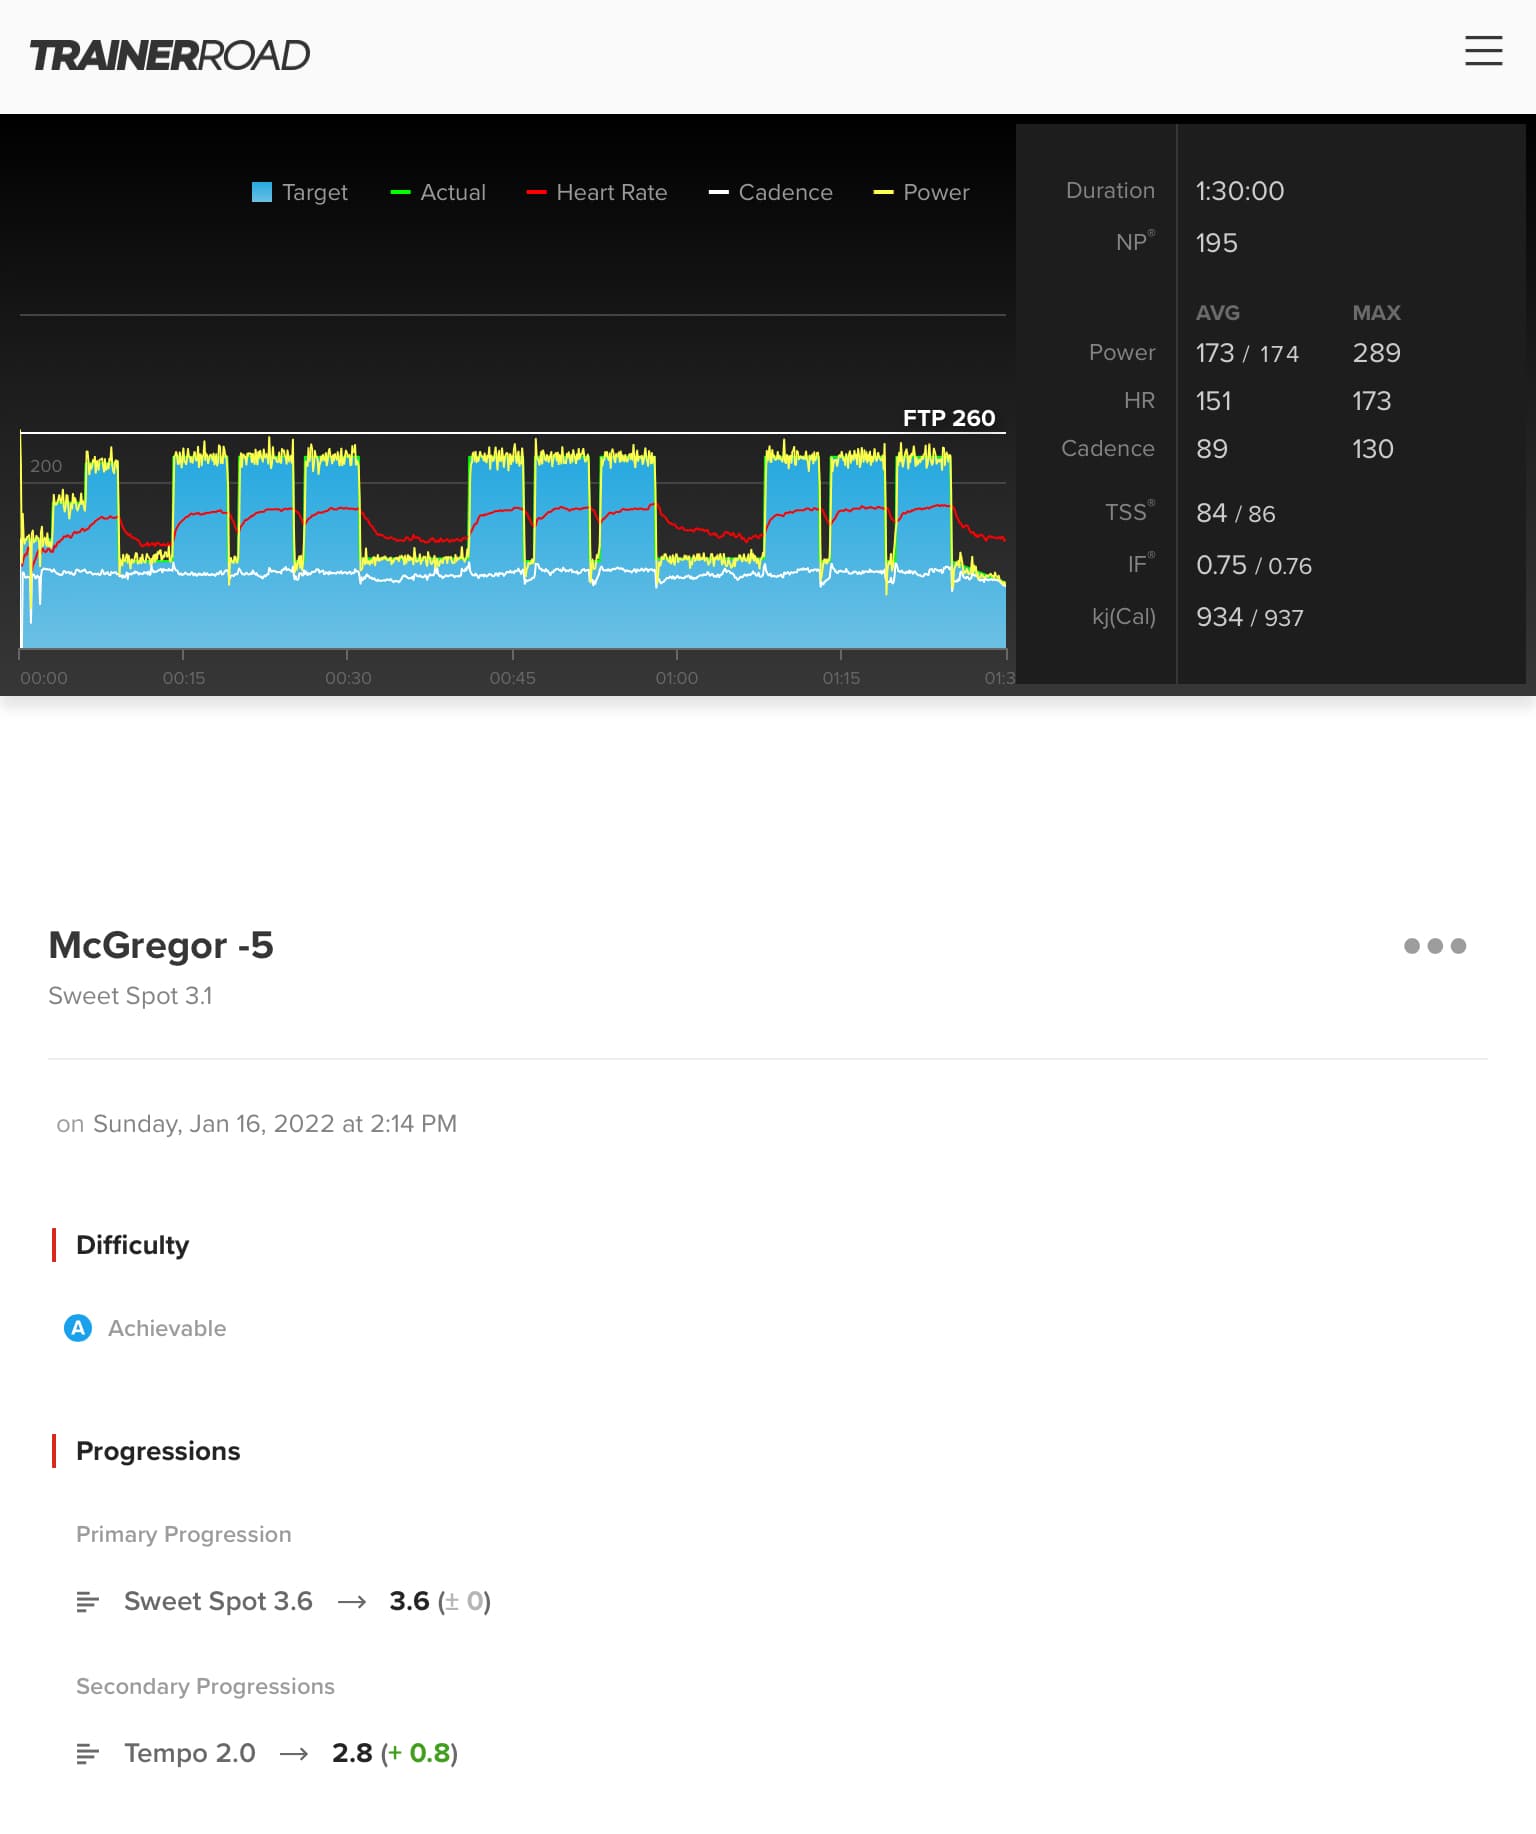Image resolution: width=1536 pixels, height=1834 pixels.
Task: Click the red Heart Rate legend swatch
Action: [x=536, y=192]
